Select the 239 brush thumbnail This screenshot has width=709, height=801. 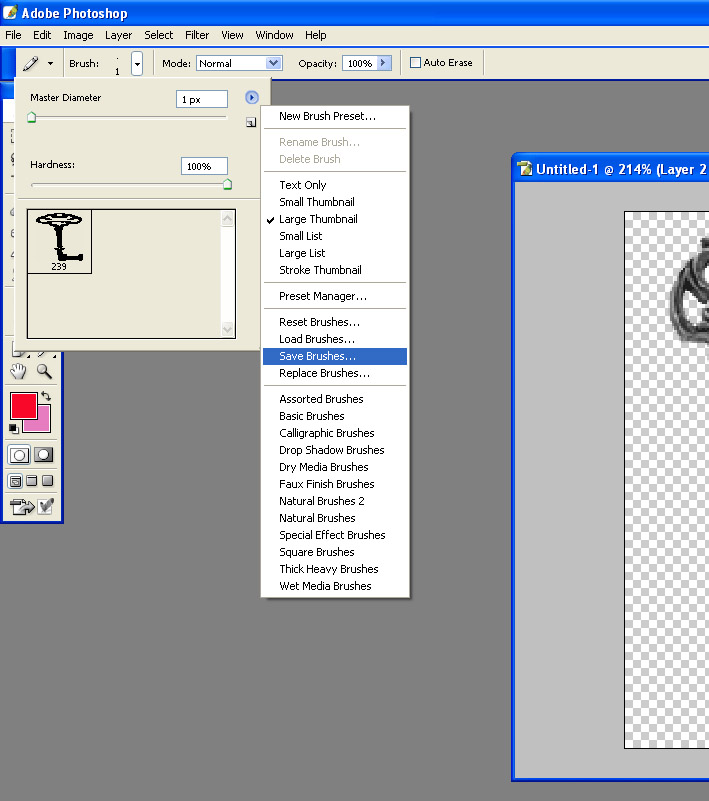point(59,241)
